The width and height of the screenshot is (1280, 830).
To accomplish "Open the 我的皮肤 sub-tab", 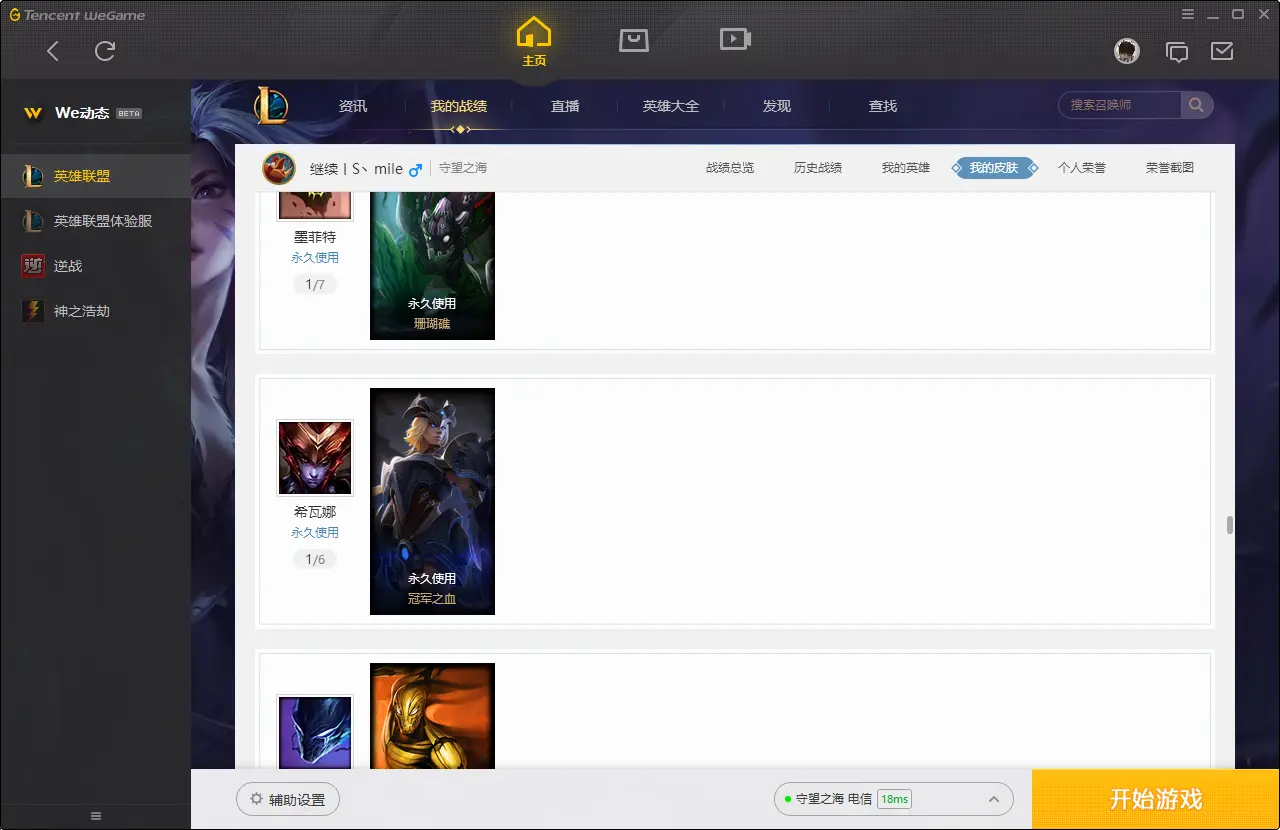I will 994,168.
